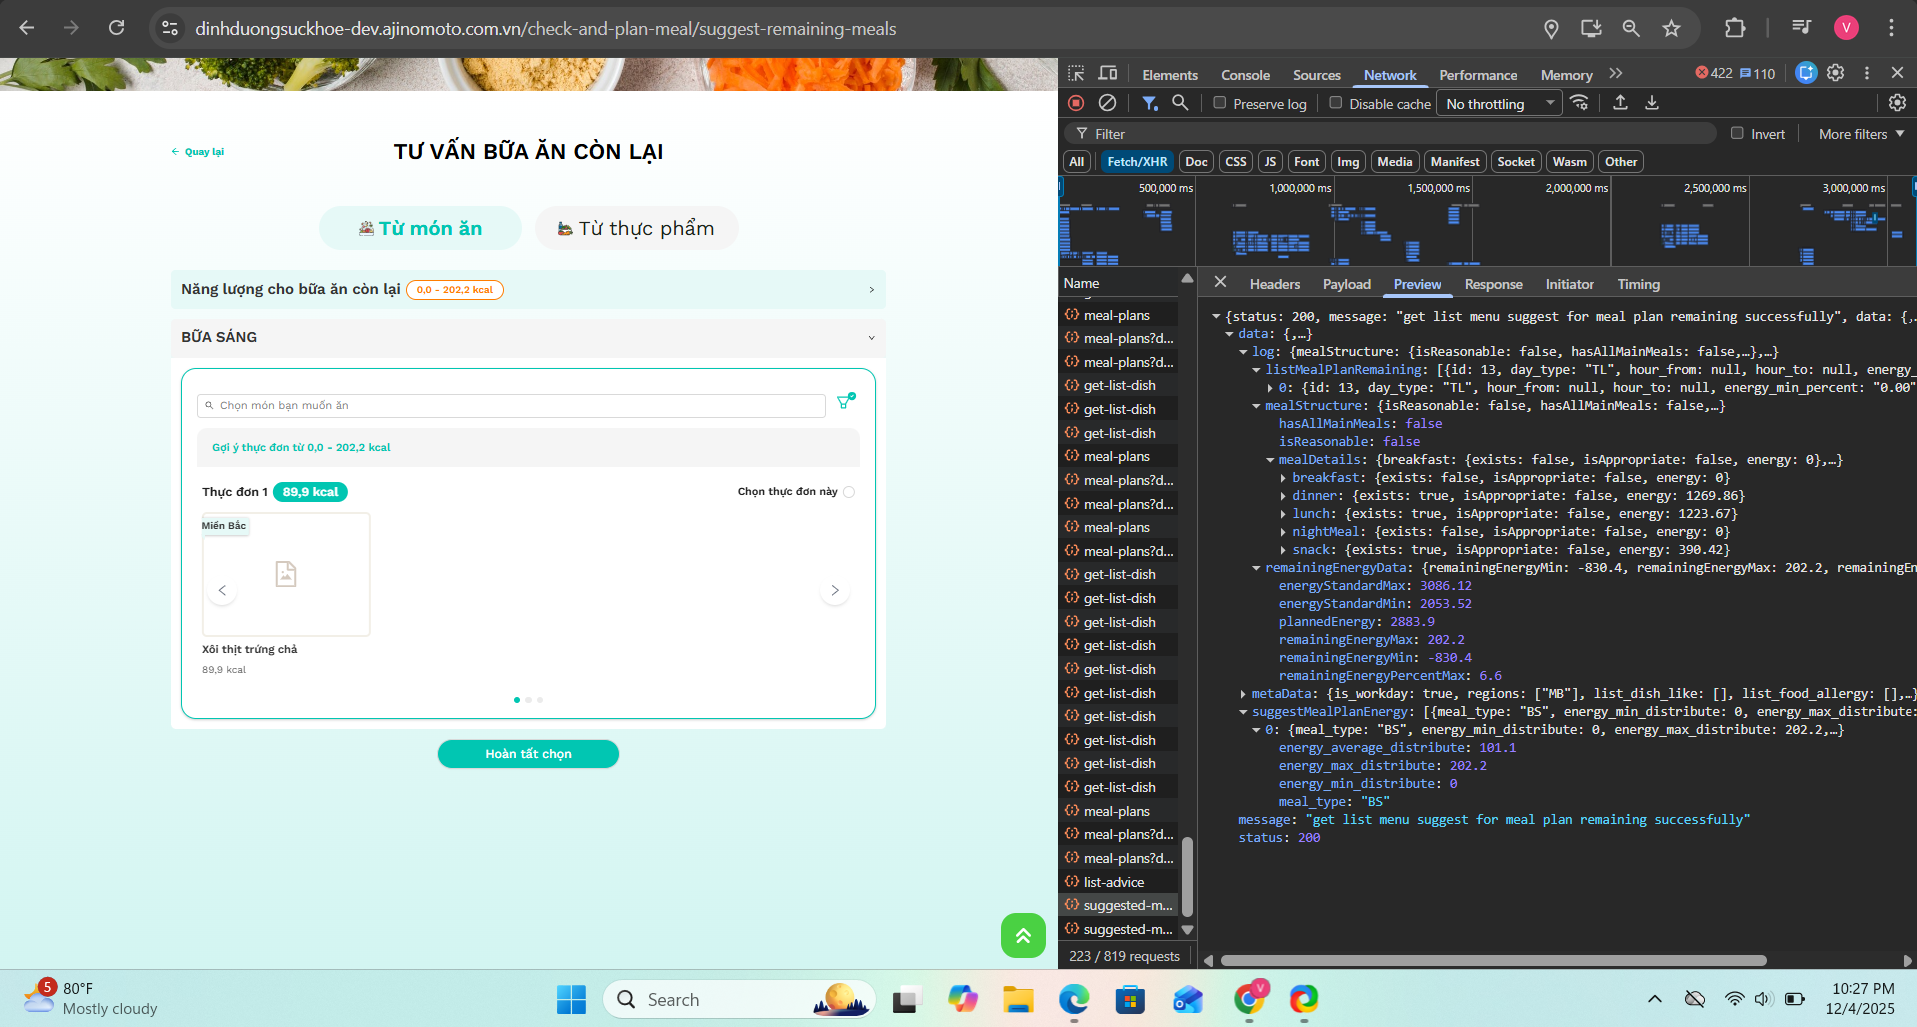Select the 'Từ món ăn' option
Screen dimensions: 1917x1027
420,228
